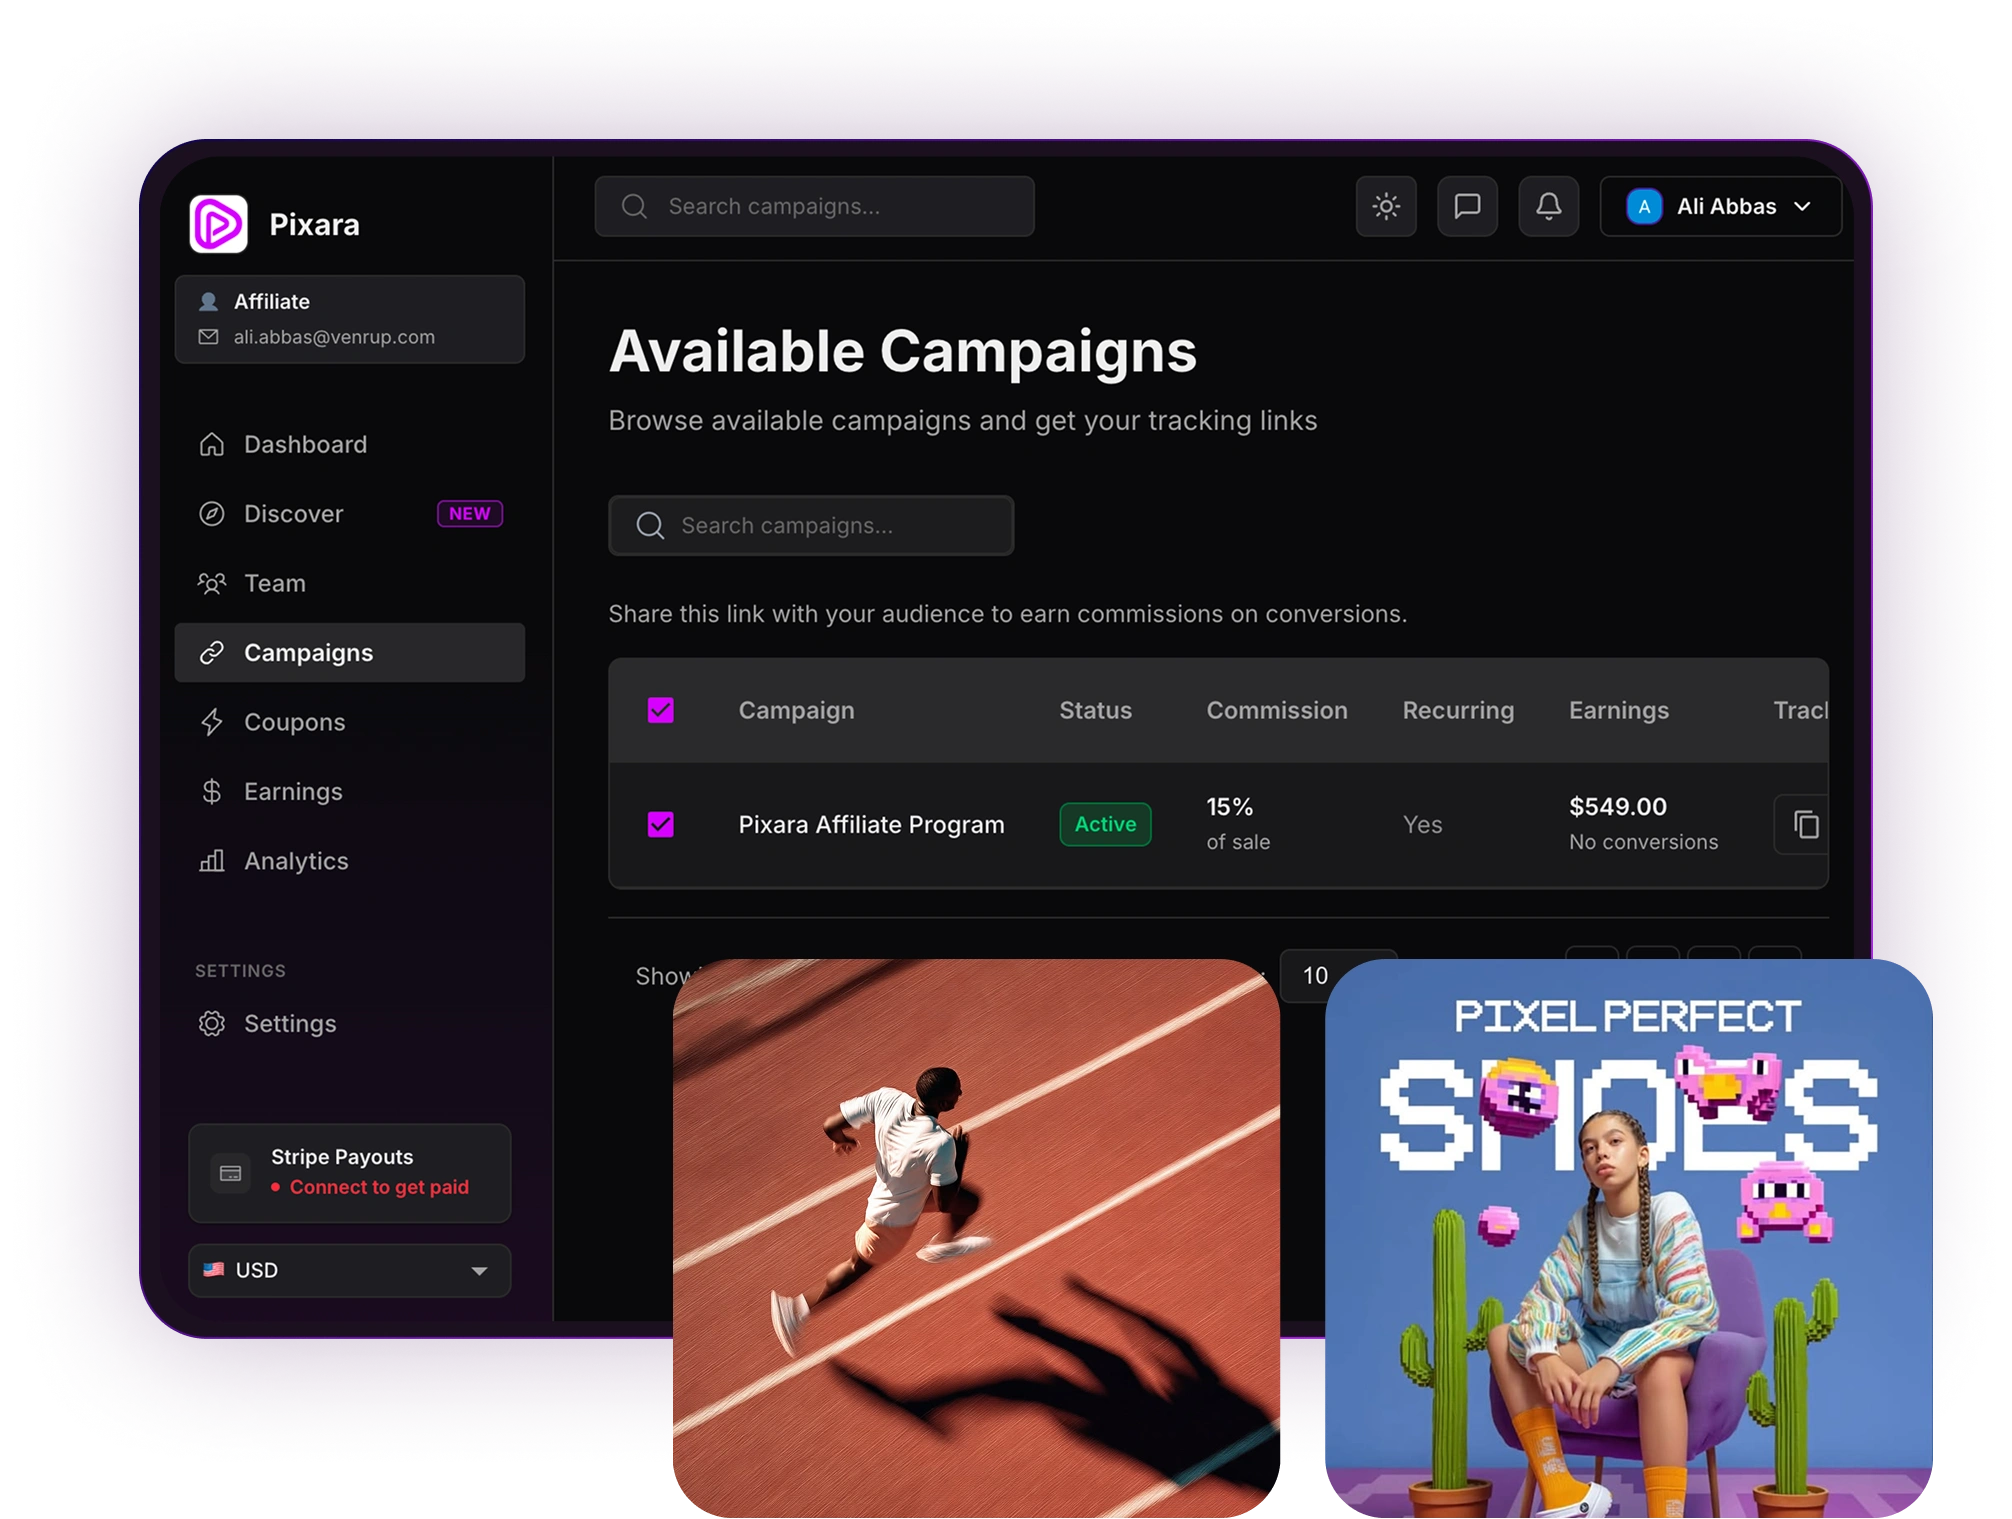2012x1519 pixels.
Task: Click the Ali Abbas avatar circle
Action: click(1644, 206)
